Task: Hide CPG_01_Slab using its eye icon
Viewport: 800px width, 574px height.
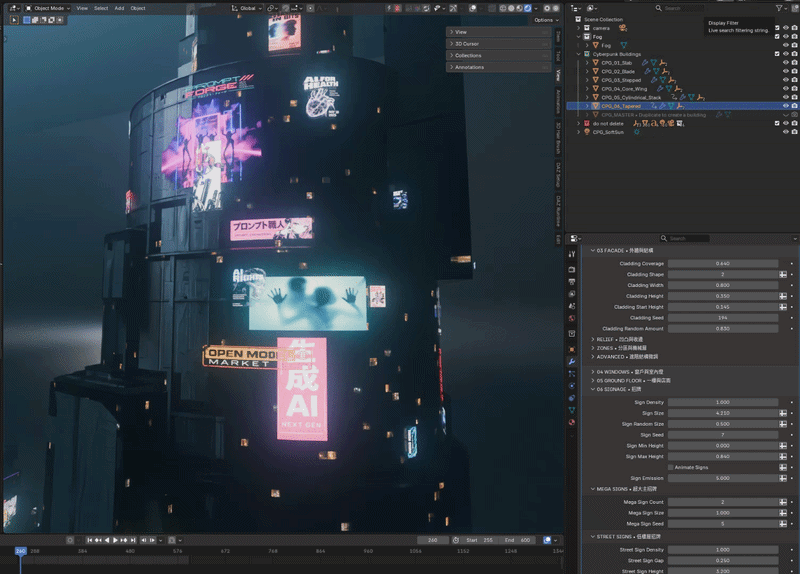Action: click(x=786, y=63)
